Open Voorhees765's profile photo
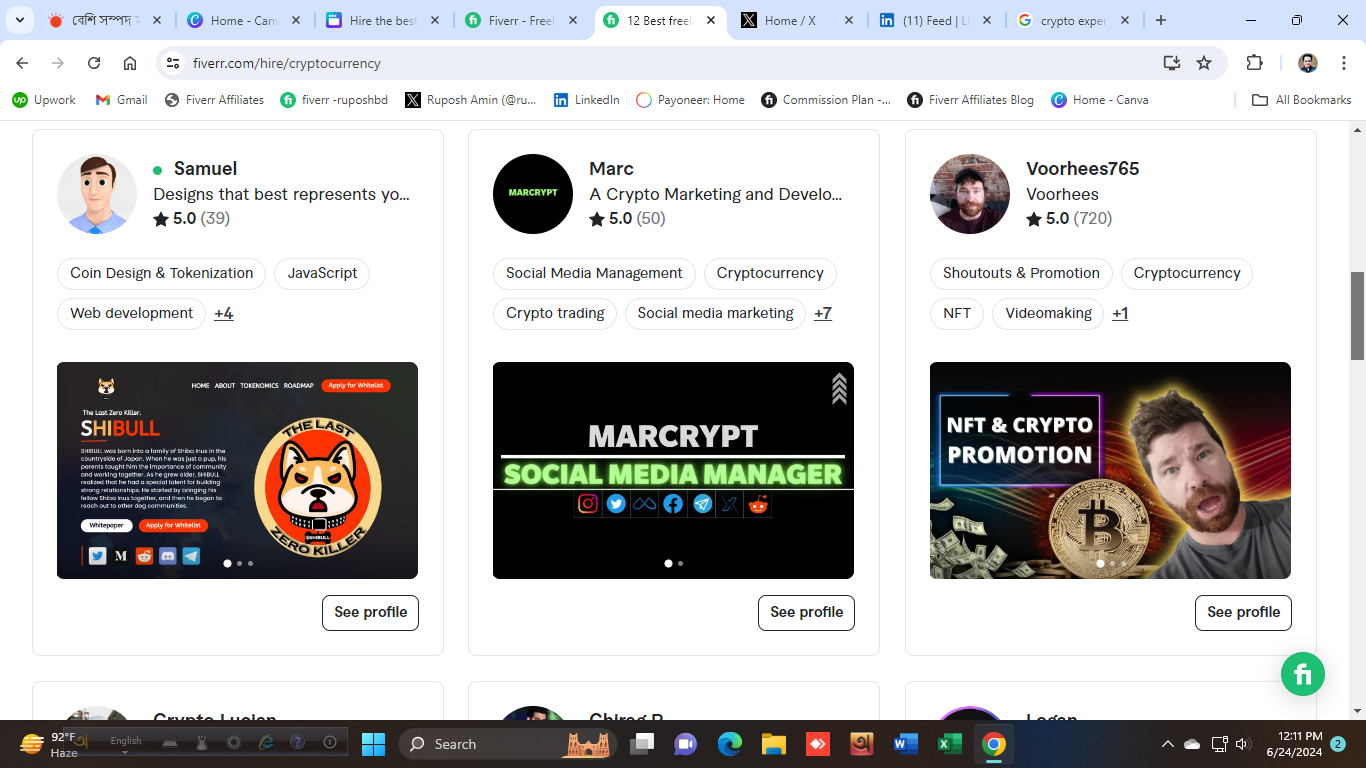The image size is (1366, 768). pos(970,194)
